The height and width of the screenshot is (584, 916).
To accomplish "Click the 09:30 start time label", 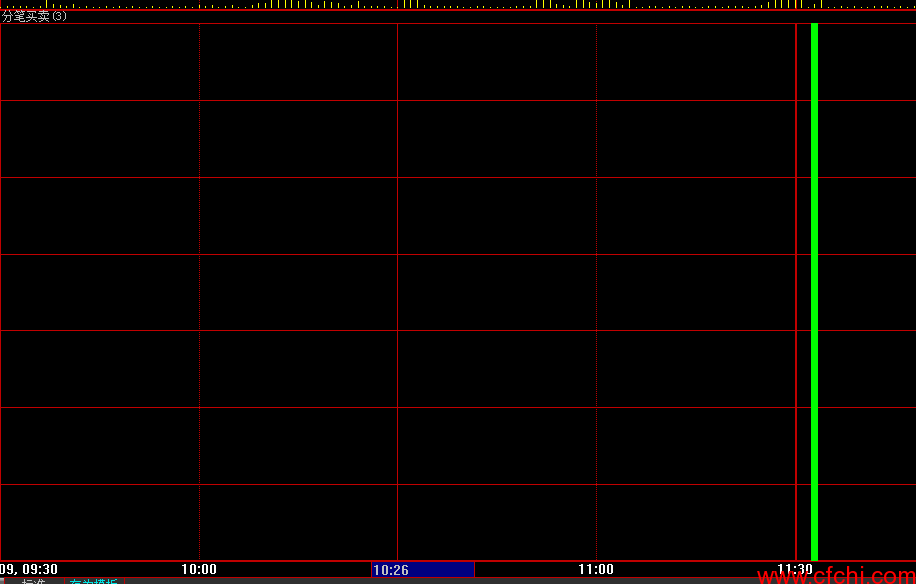I will coord(29,569).
